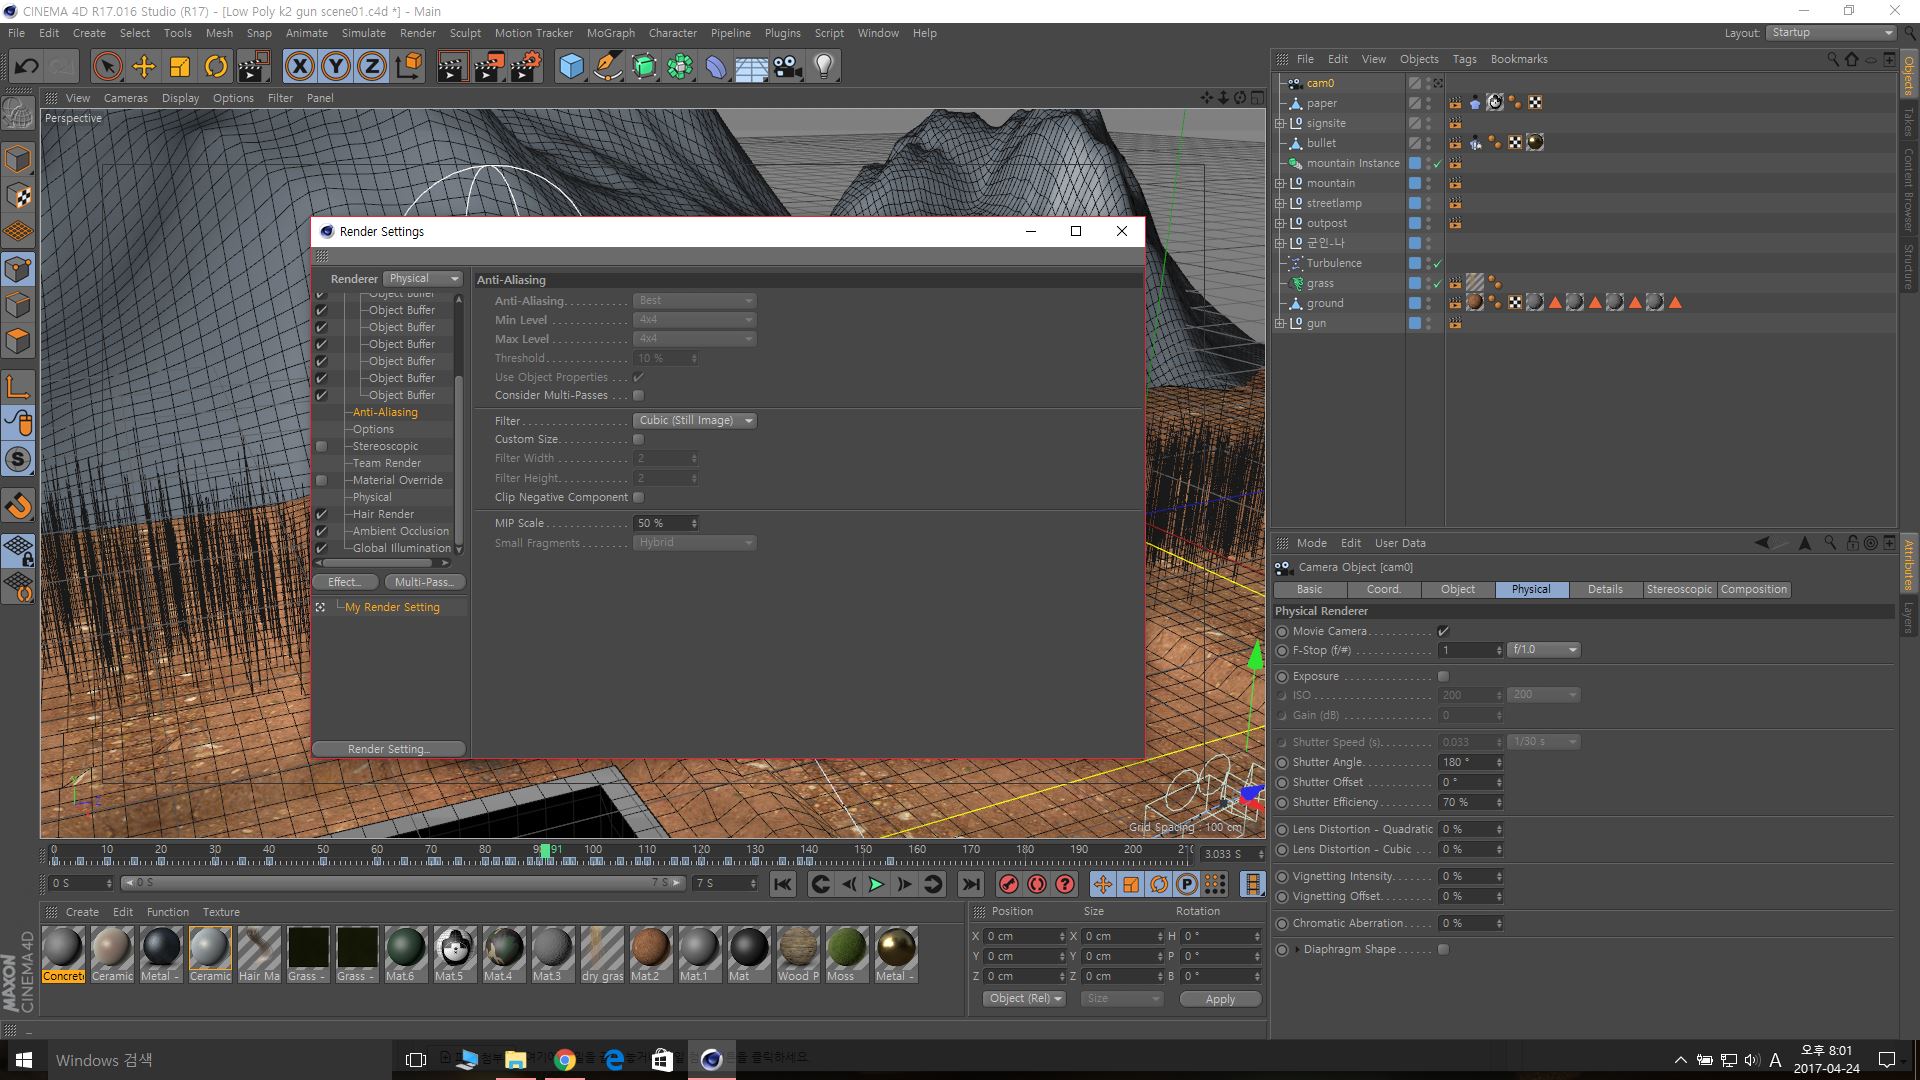This screenshot has height=1080, width=1920.
Task: Expand the mountain null object
Action: pyautogui.click(x=1279, y=183)
